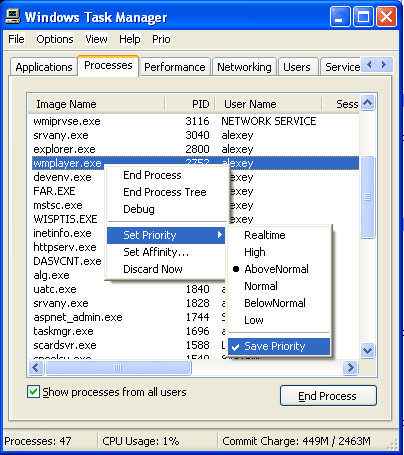Choose Discard Now option

[166, 269]
